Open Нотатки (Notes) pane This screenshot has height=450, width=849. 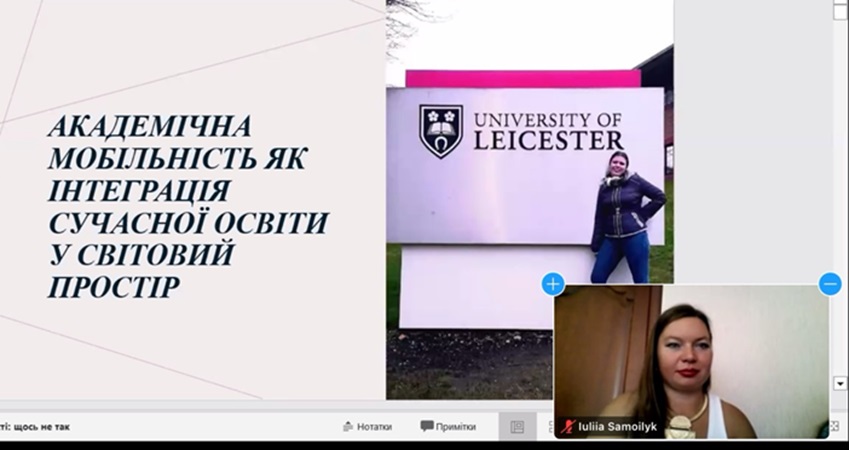point(367,427)
